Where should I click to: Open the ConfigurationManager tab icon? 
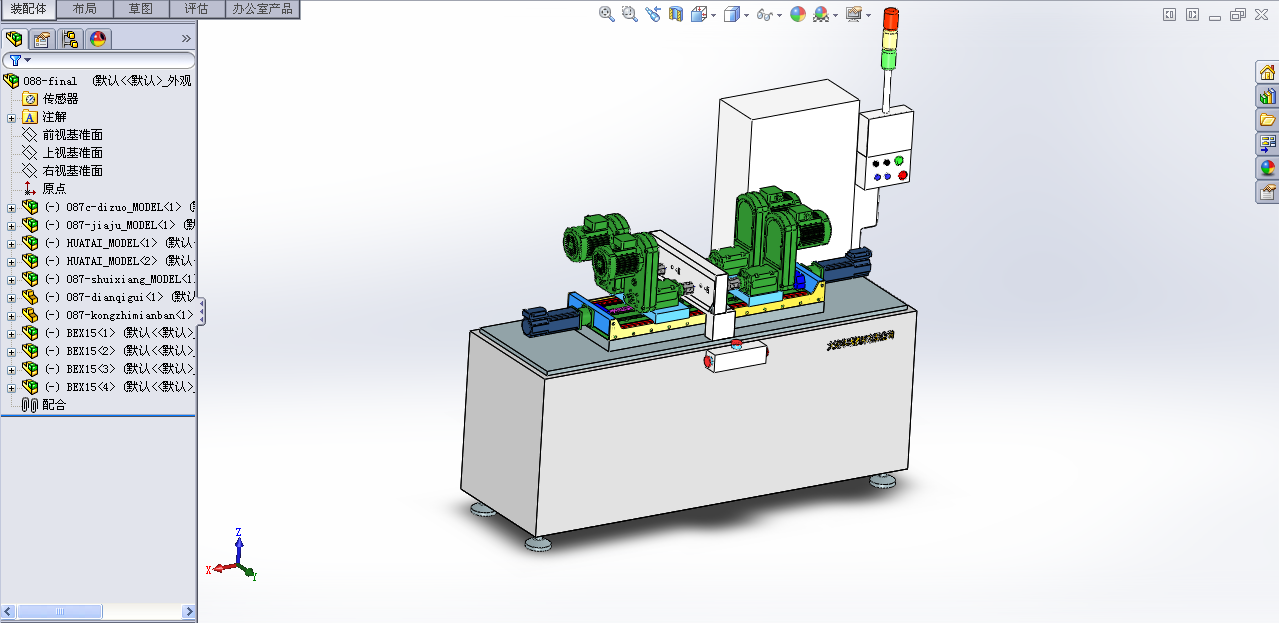(70, 39)
